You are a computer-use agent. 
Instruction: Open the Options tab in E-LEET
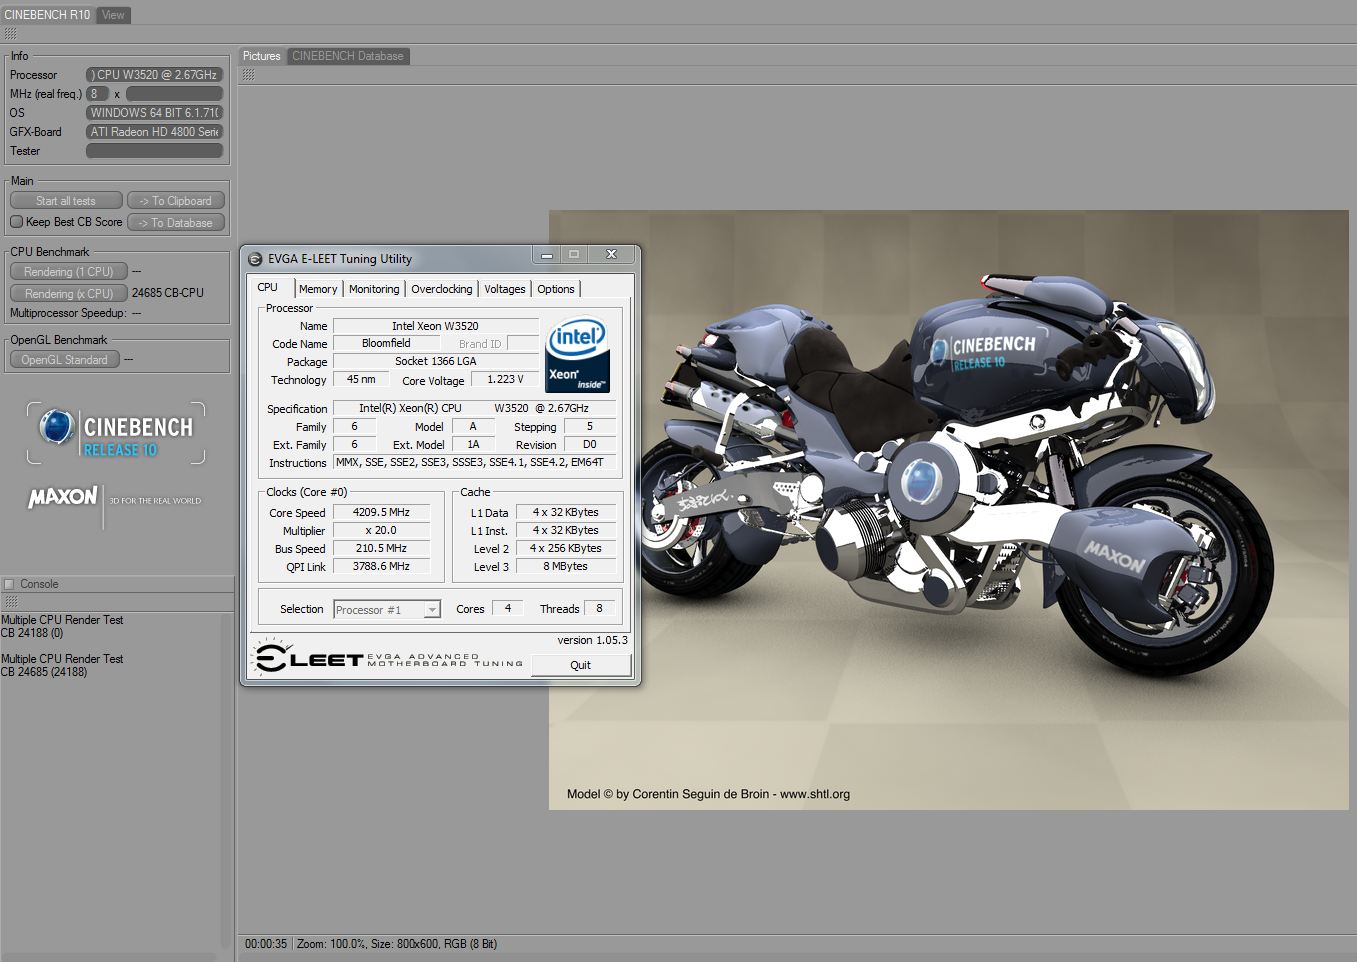click(556, 289)
